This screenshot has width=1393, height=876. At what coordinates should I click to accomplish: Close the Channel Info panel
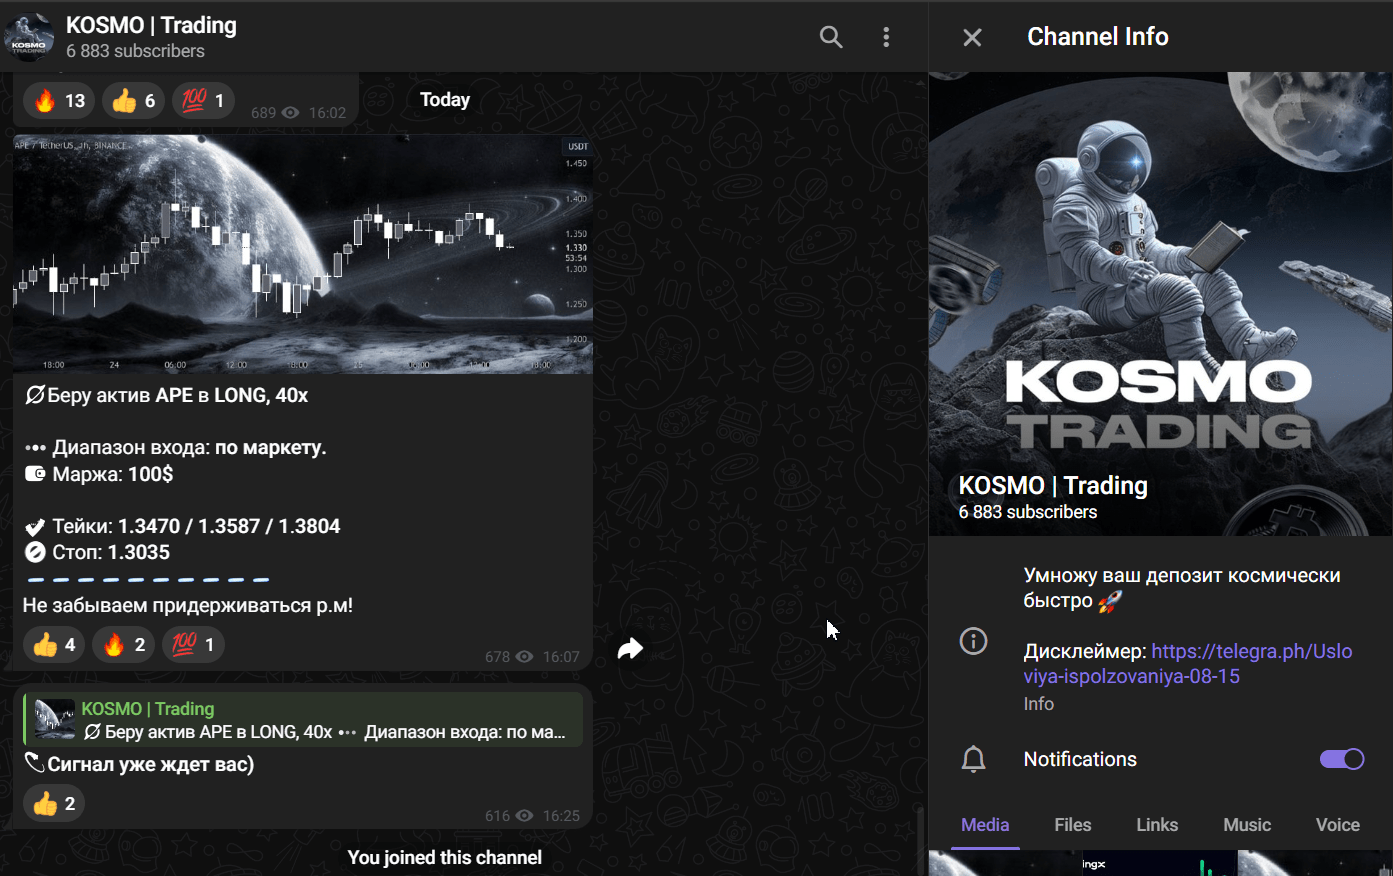tap(972, 38)
